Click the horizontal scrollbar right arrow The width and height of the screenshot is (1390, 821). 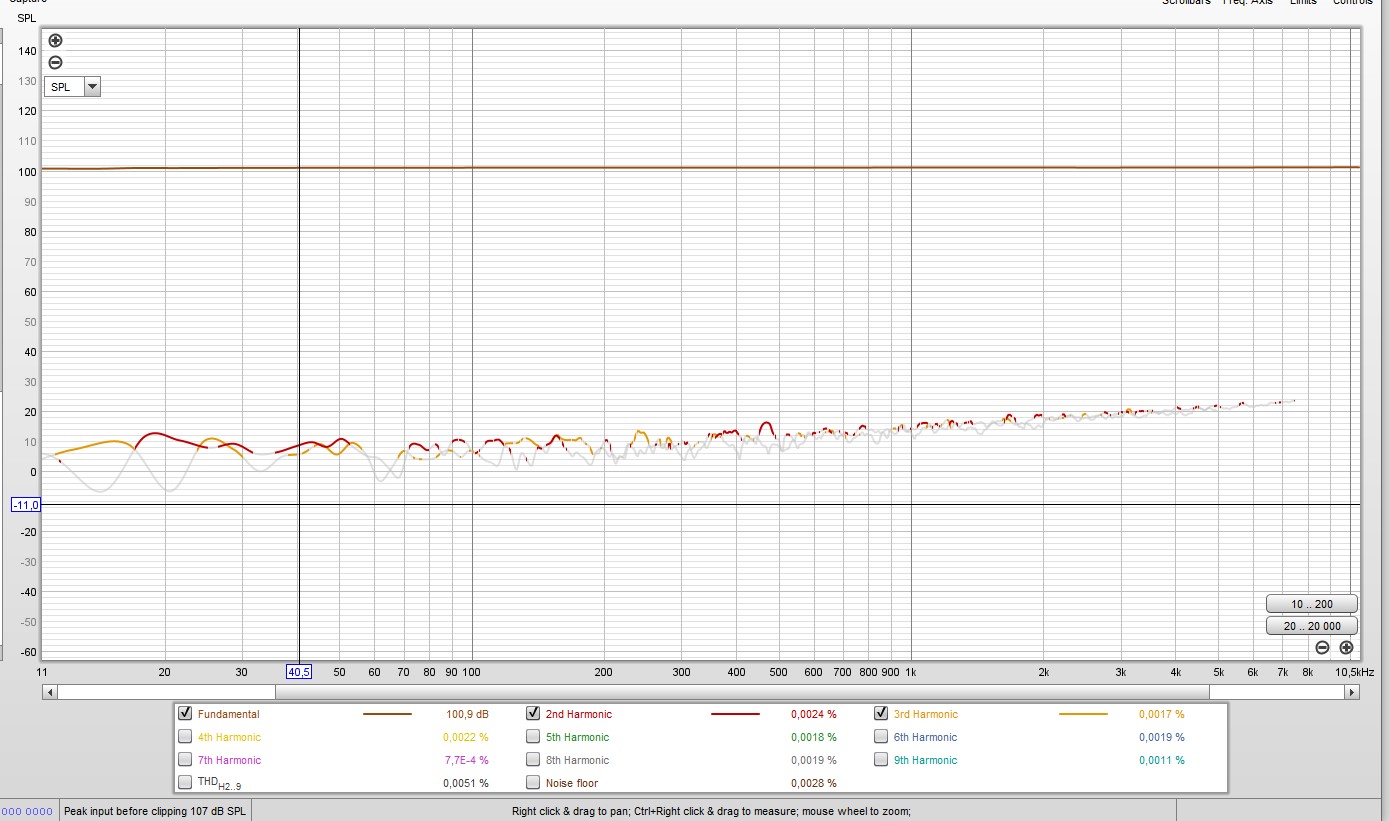point(1352,692)
